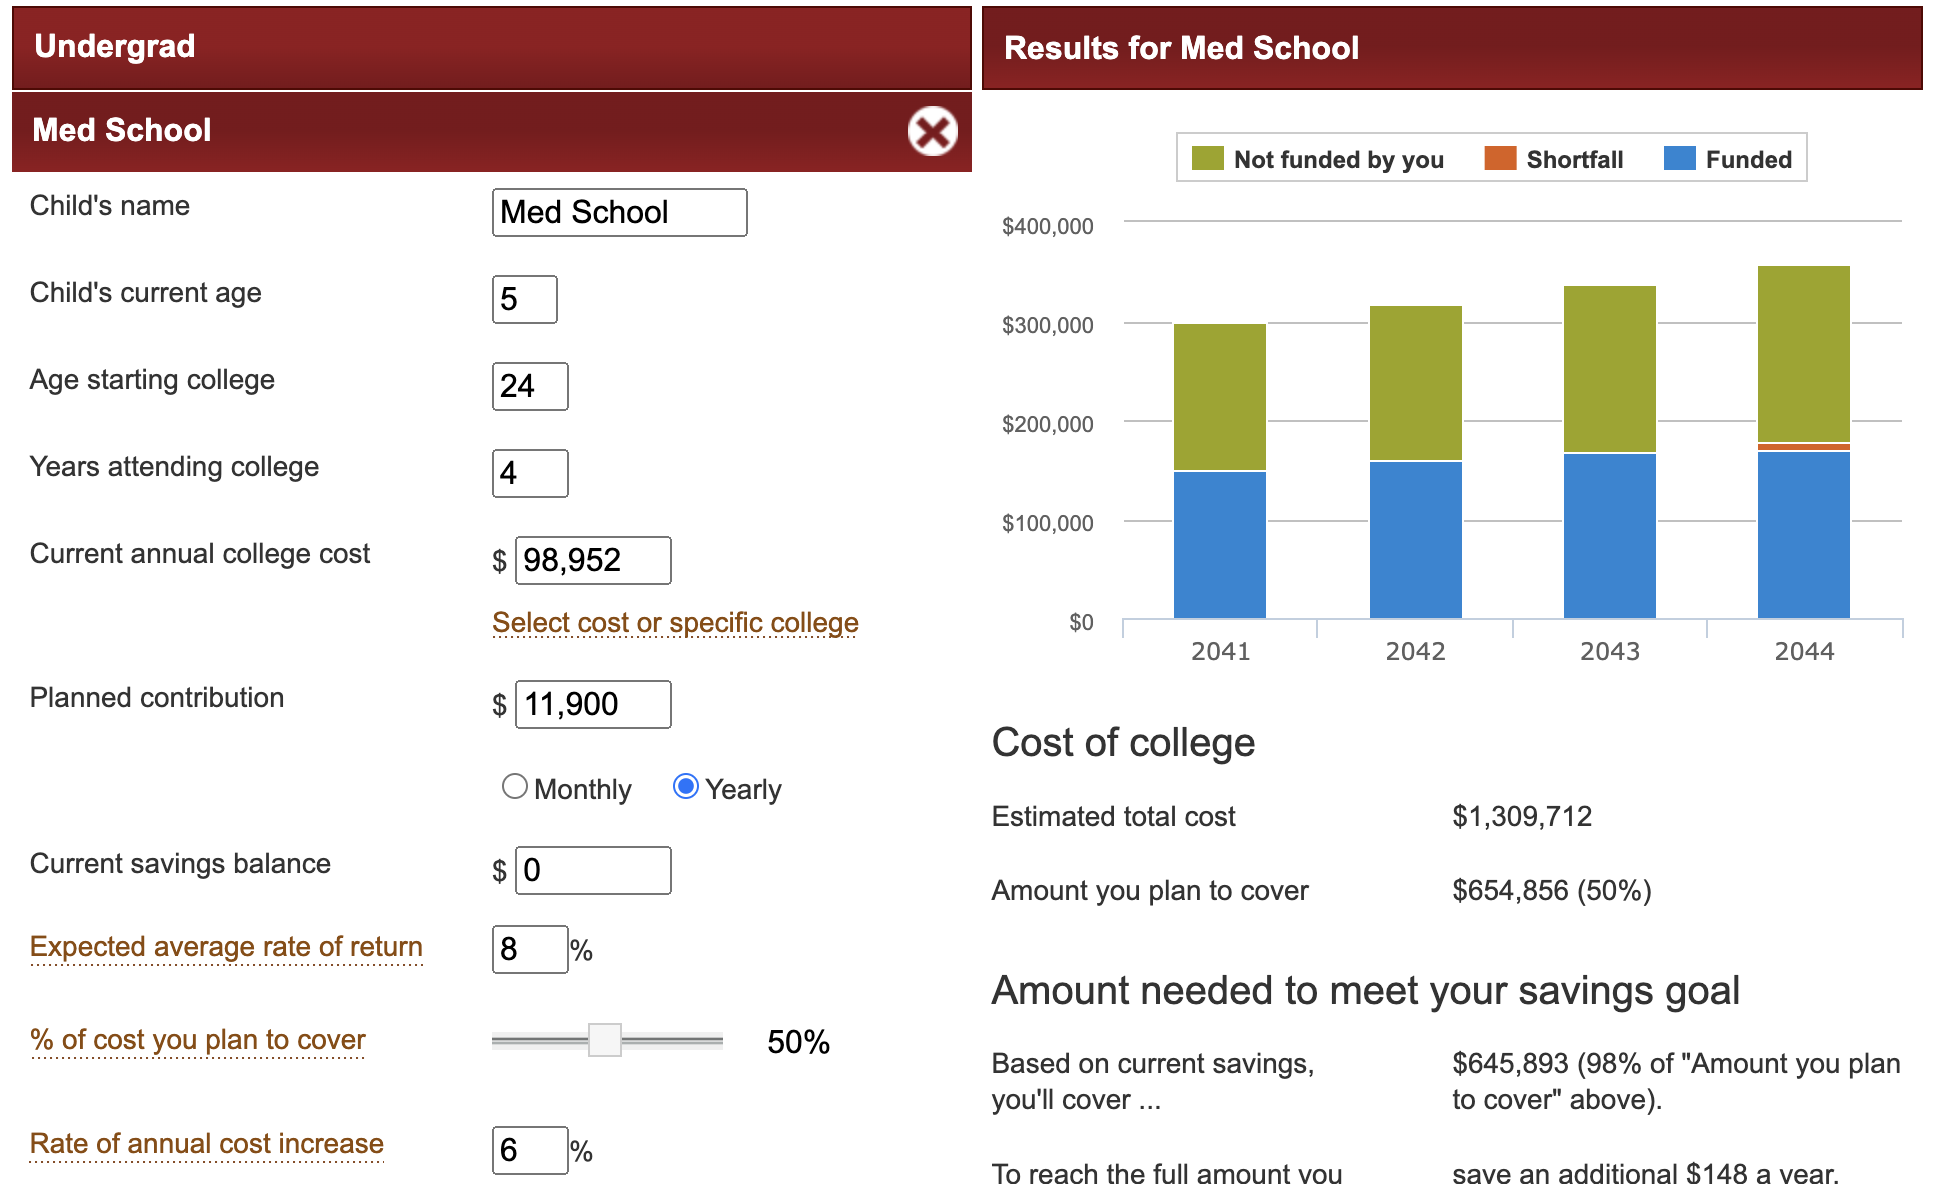Screen dimensions: 1934x1184
Task: Click the Current annual college cost field
Action: tap(592, 560)
